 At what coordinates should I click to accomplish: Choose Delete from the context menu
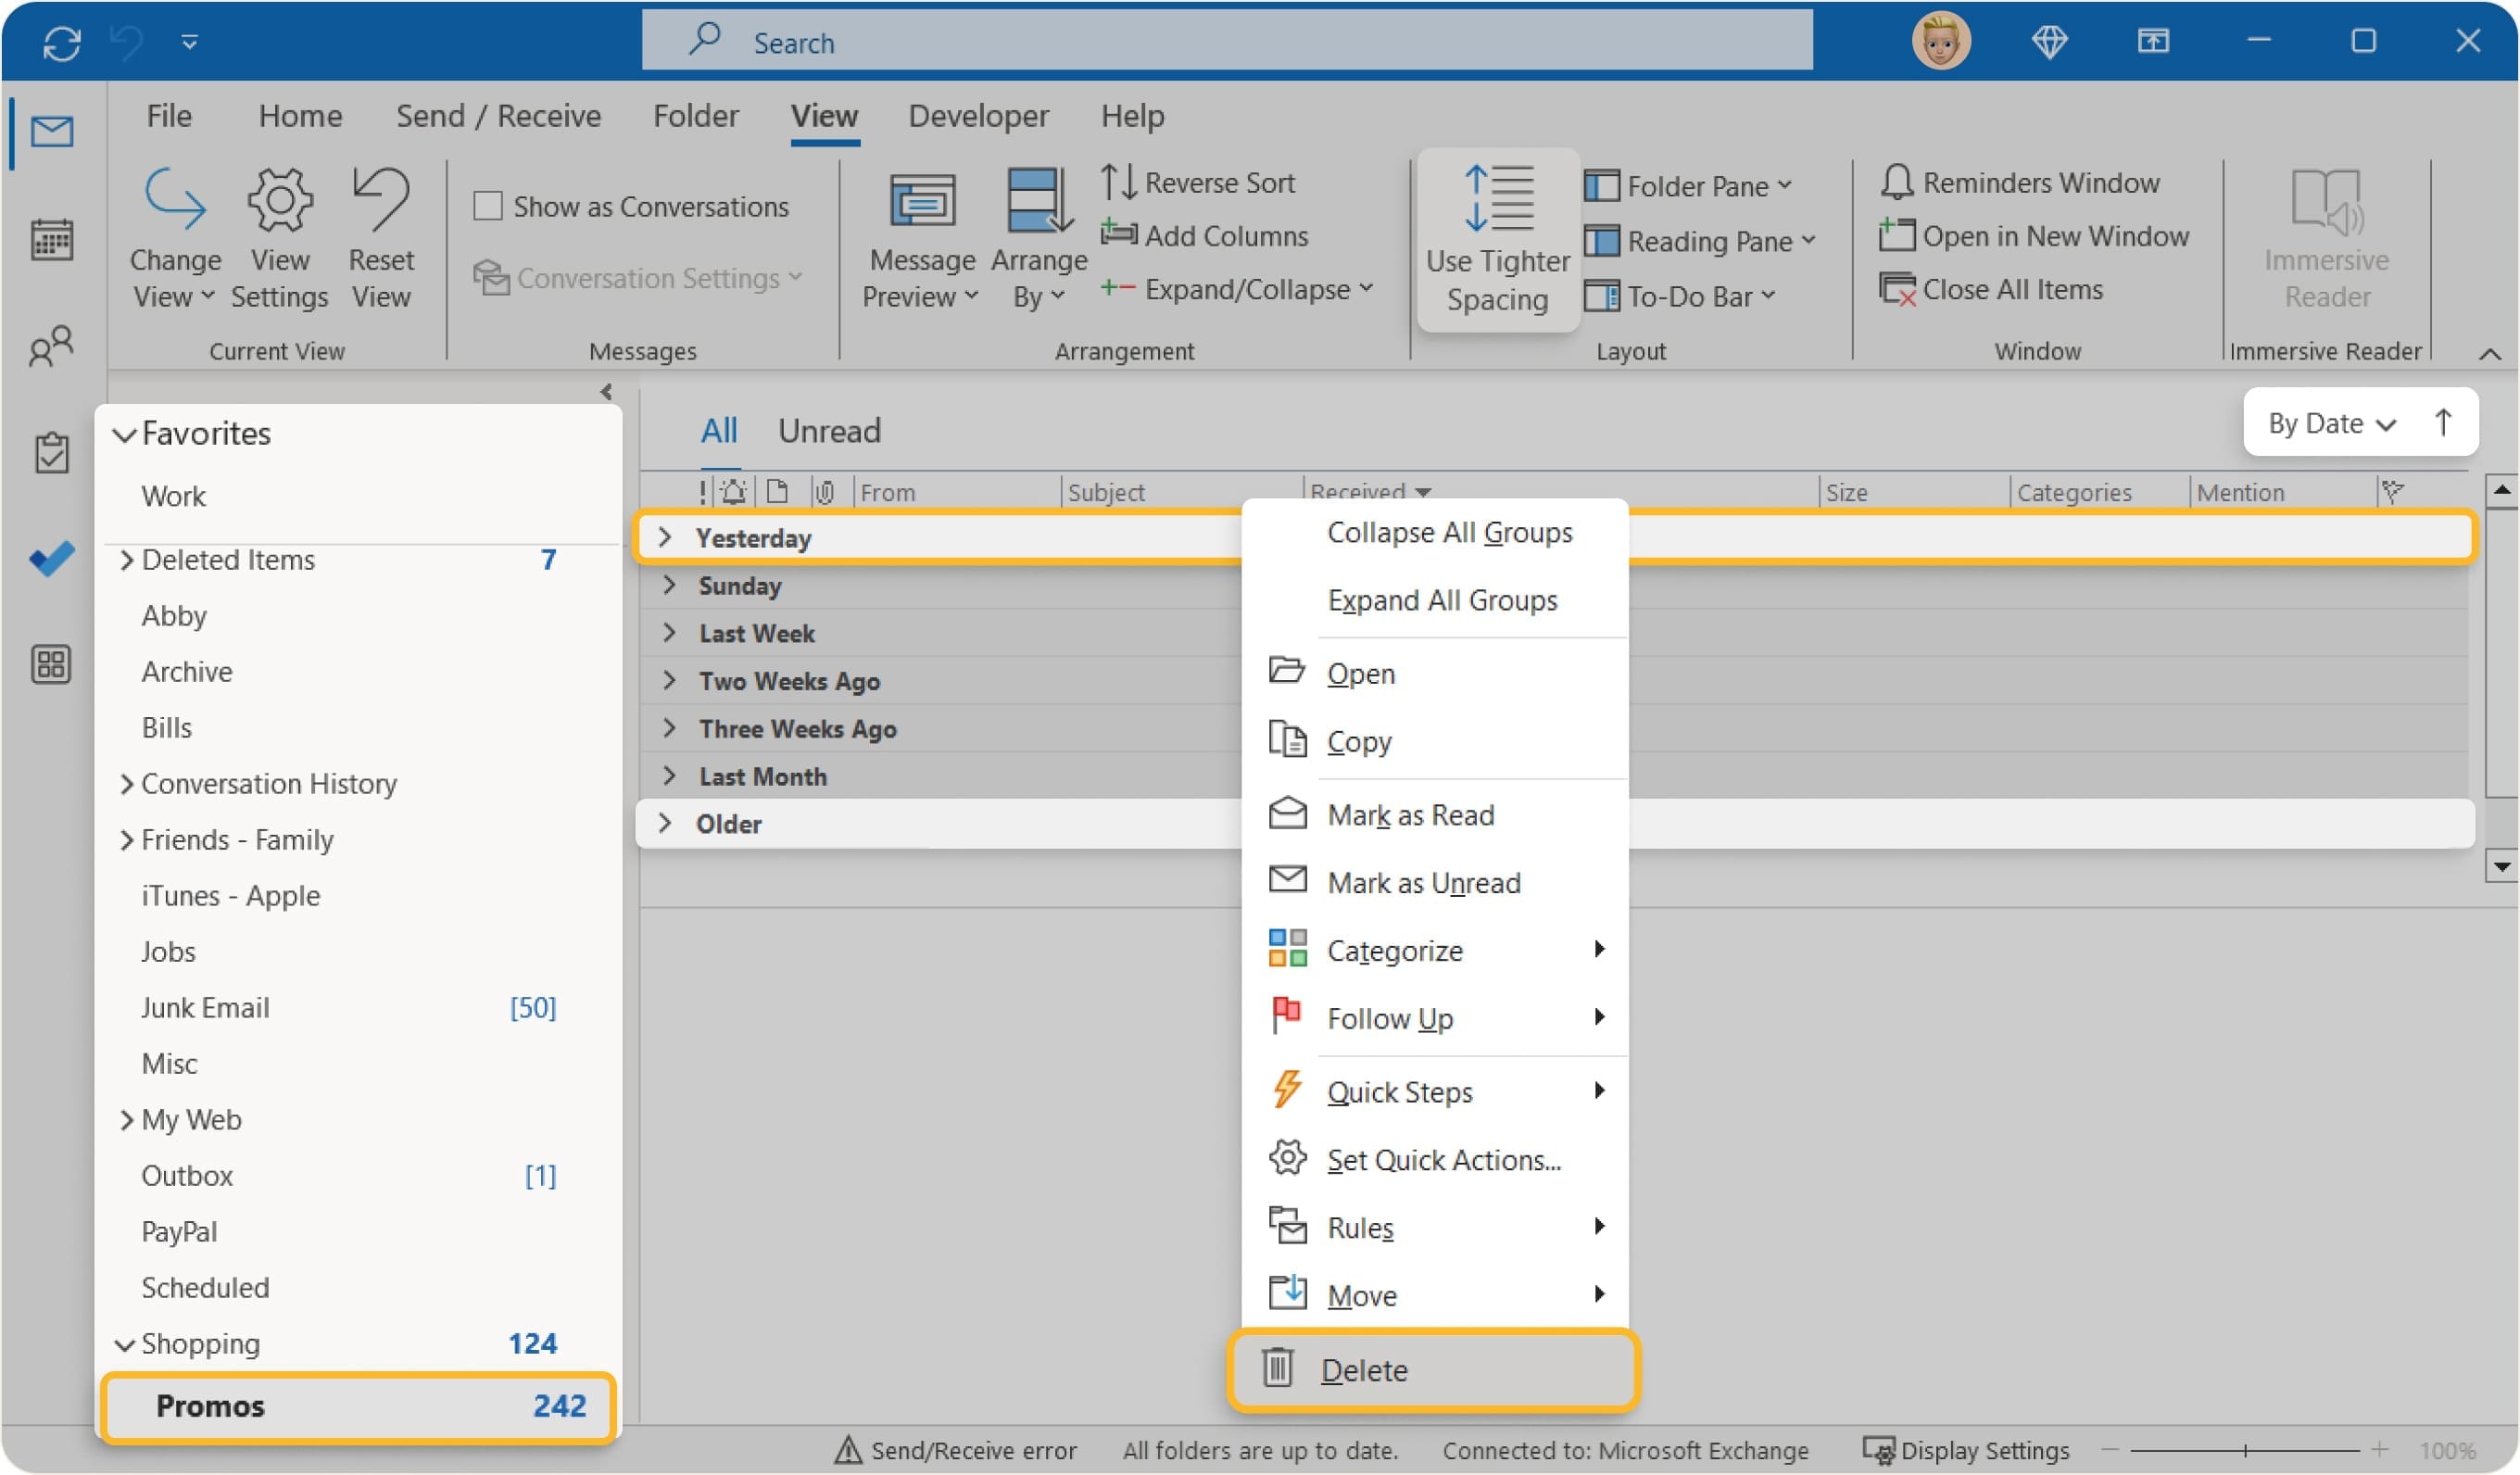[1365, 1370]
